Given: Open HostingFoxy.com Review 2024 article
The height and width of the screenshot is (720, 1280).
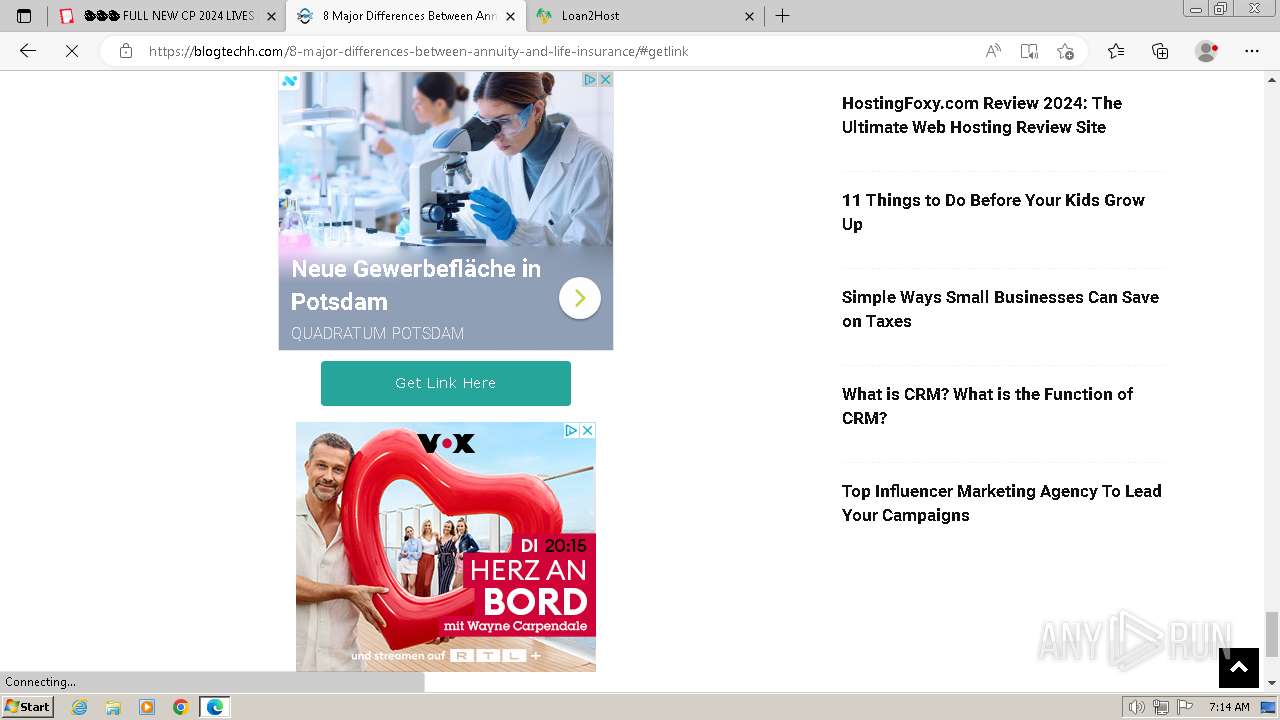Looking at the screenshot, I should (x=982, y=115).
